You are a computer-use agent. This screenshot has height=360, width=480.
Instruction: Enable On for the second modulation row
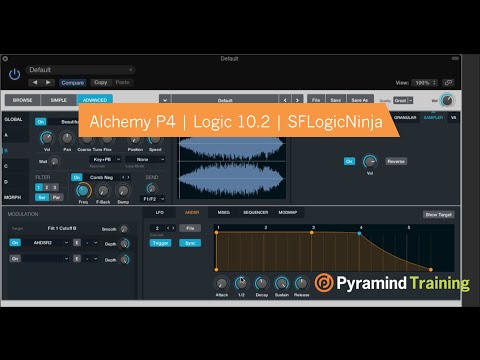15,259
